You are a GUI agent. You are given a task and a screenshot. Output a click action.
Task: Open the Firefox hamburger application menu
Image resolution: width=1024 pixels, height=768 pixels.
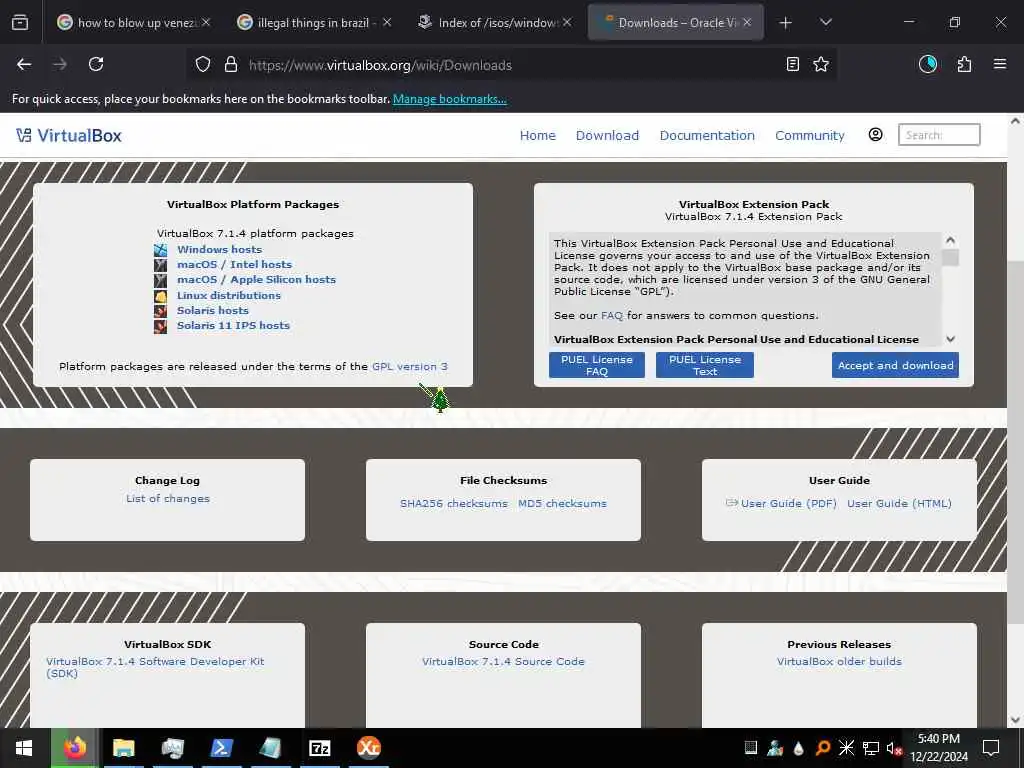pos(999,64)
